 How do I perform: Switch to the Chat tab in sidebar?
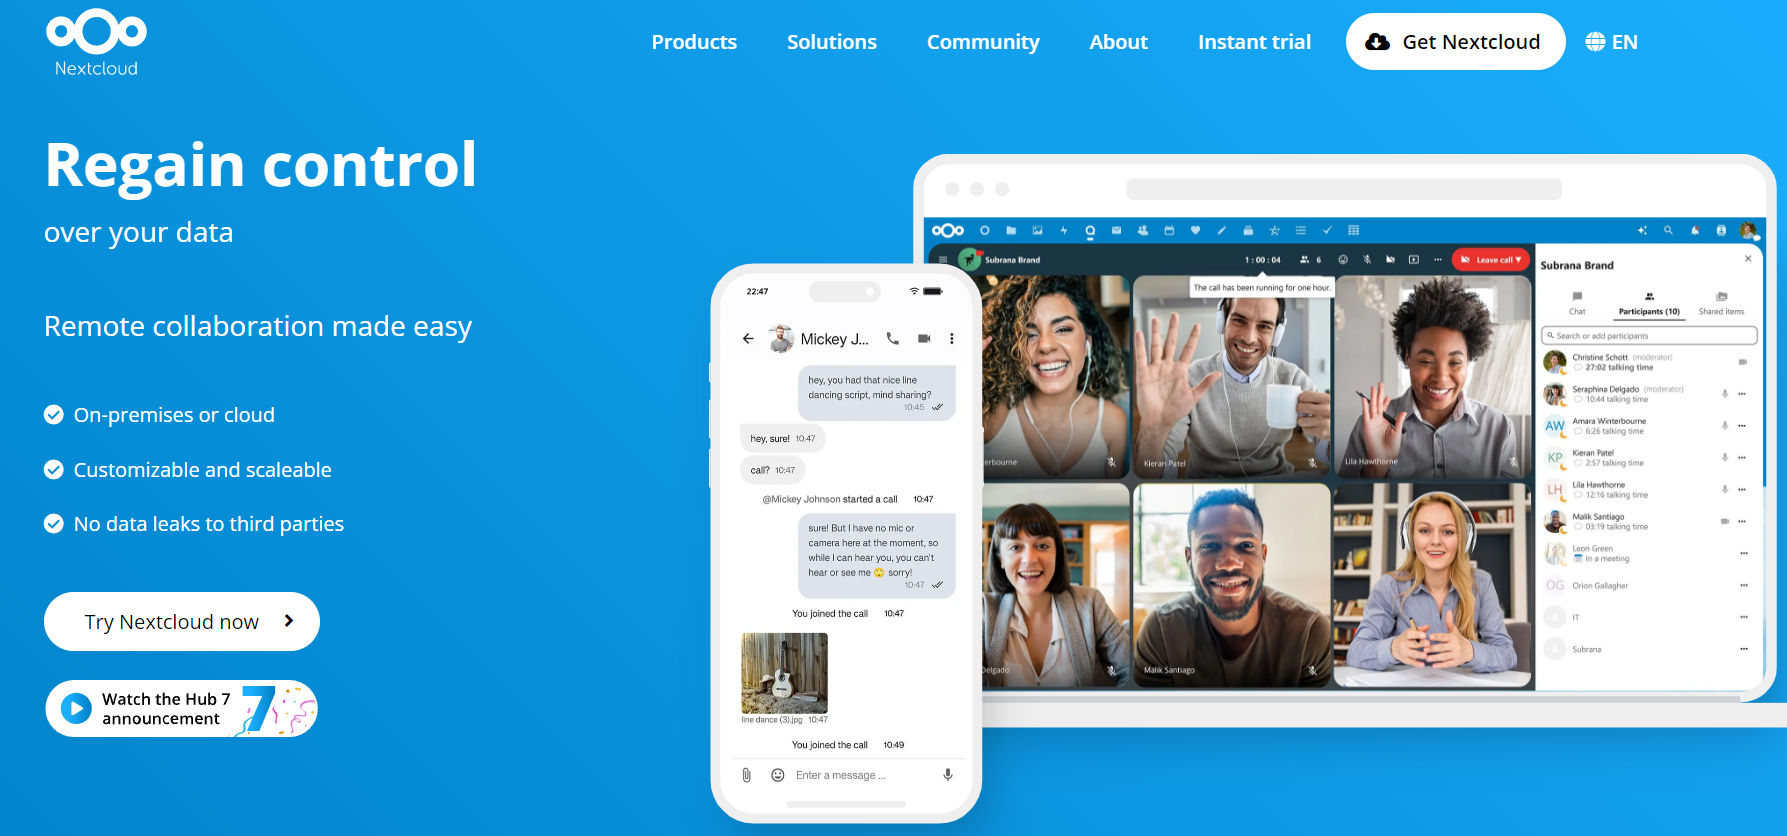click(x=1577, y=304)
